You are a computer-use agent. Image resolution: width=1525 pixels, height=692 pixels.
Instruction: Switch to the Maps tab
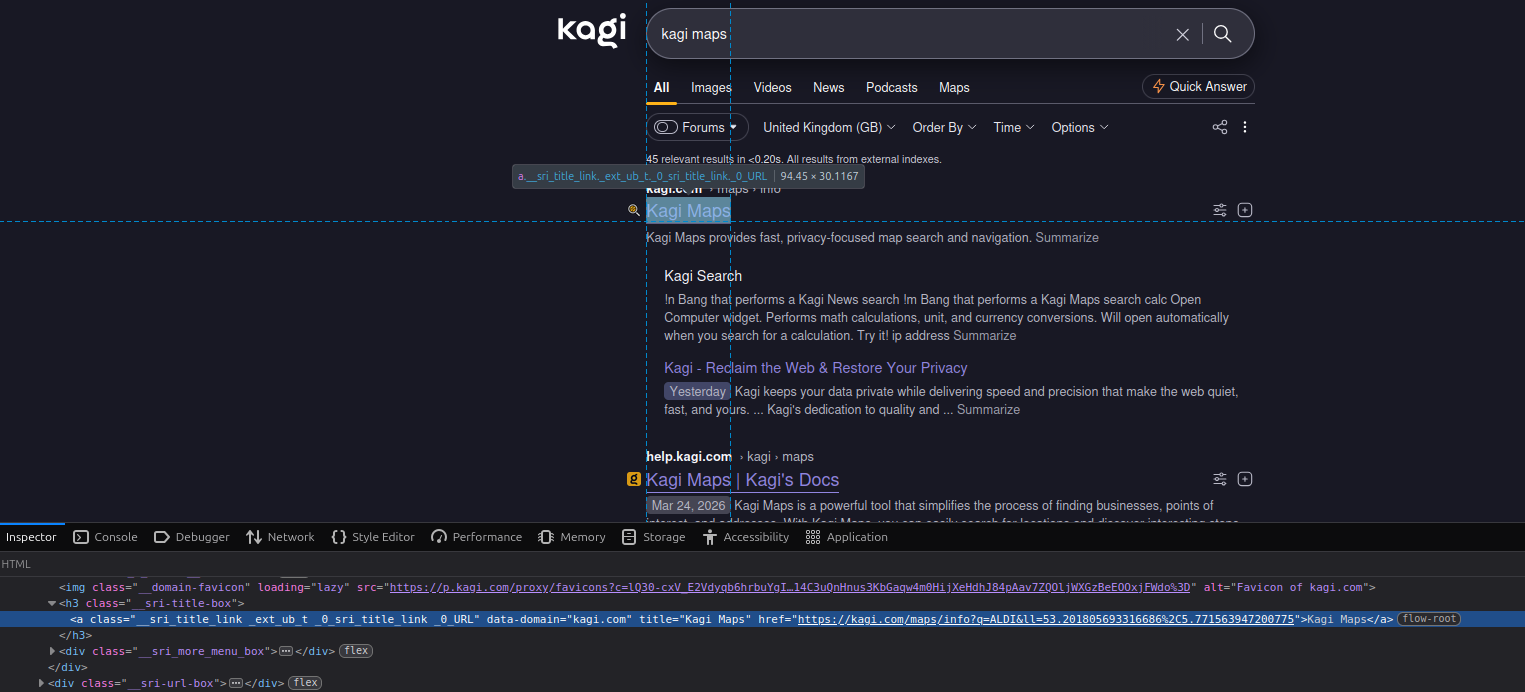pyautogui.click(x=954, y=87)
